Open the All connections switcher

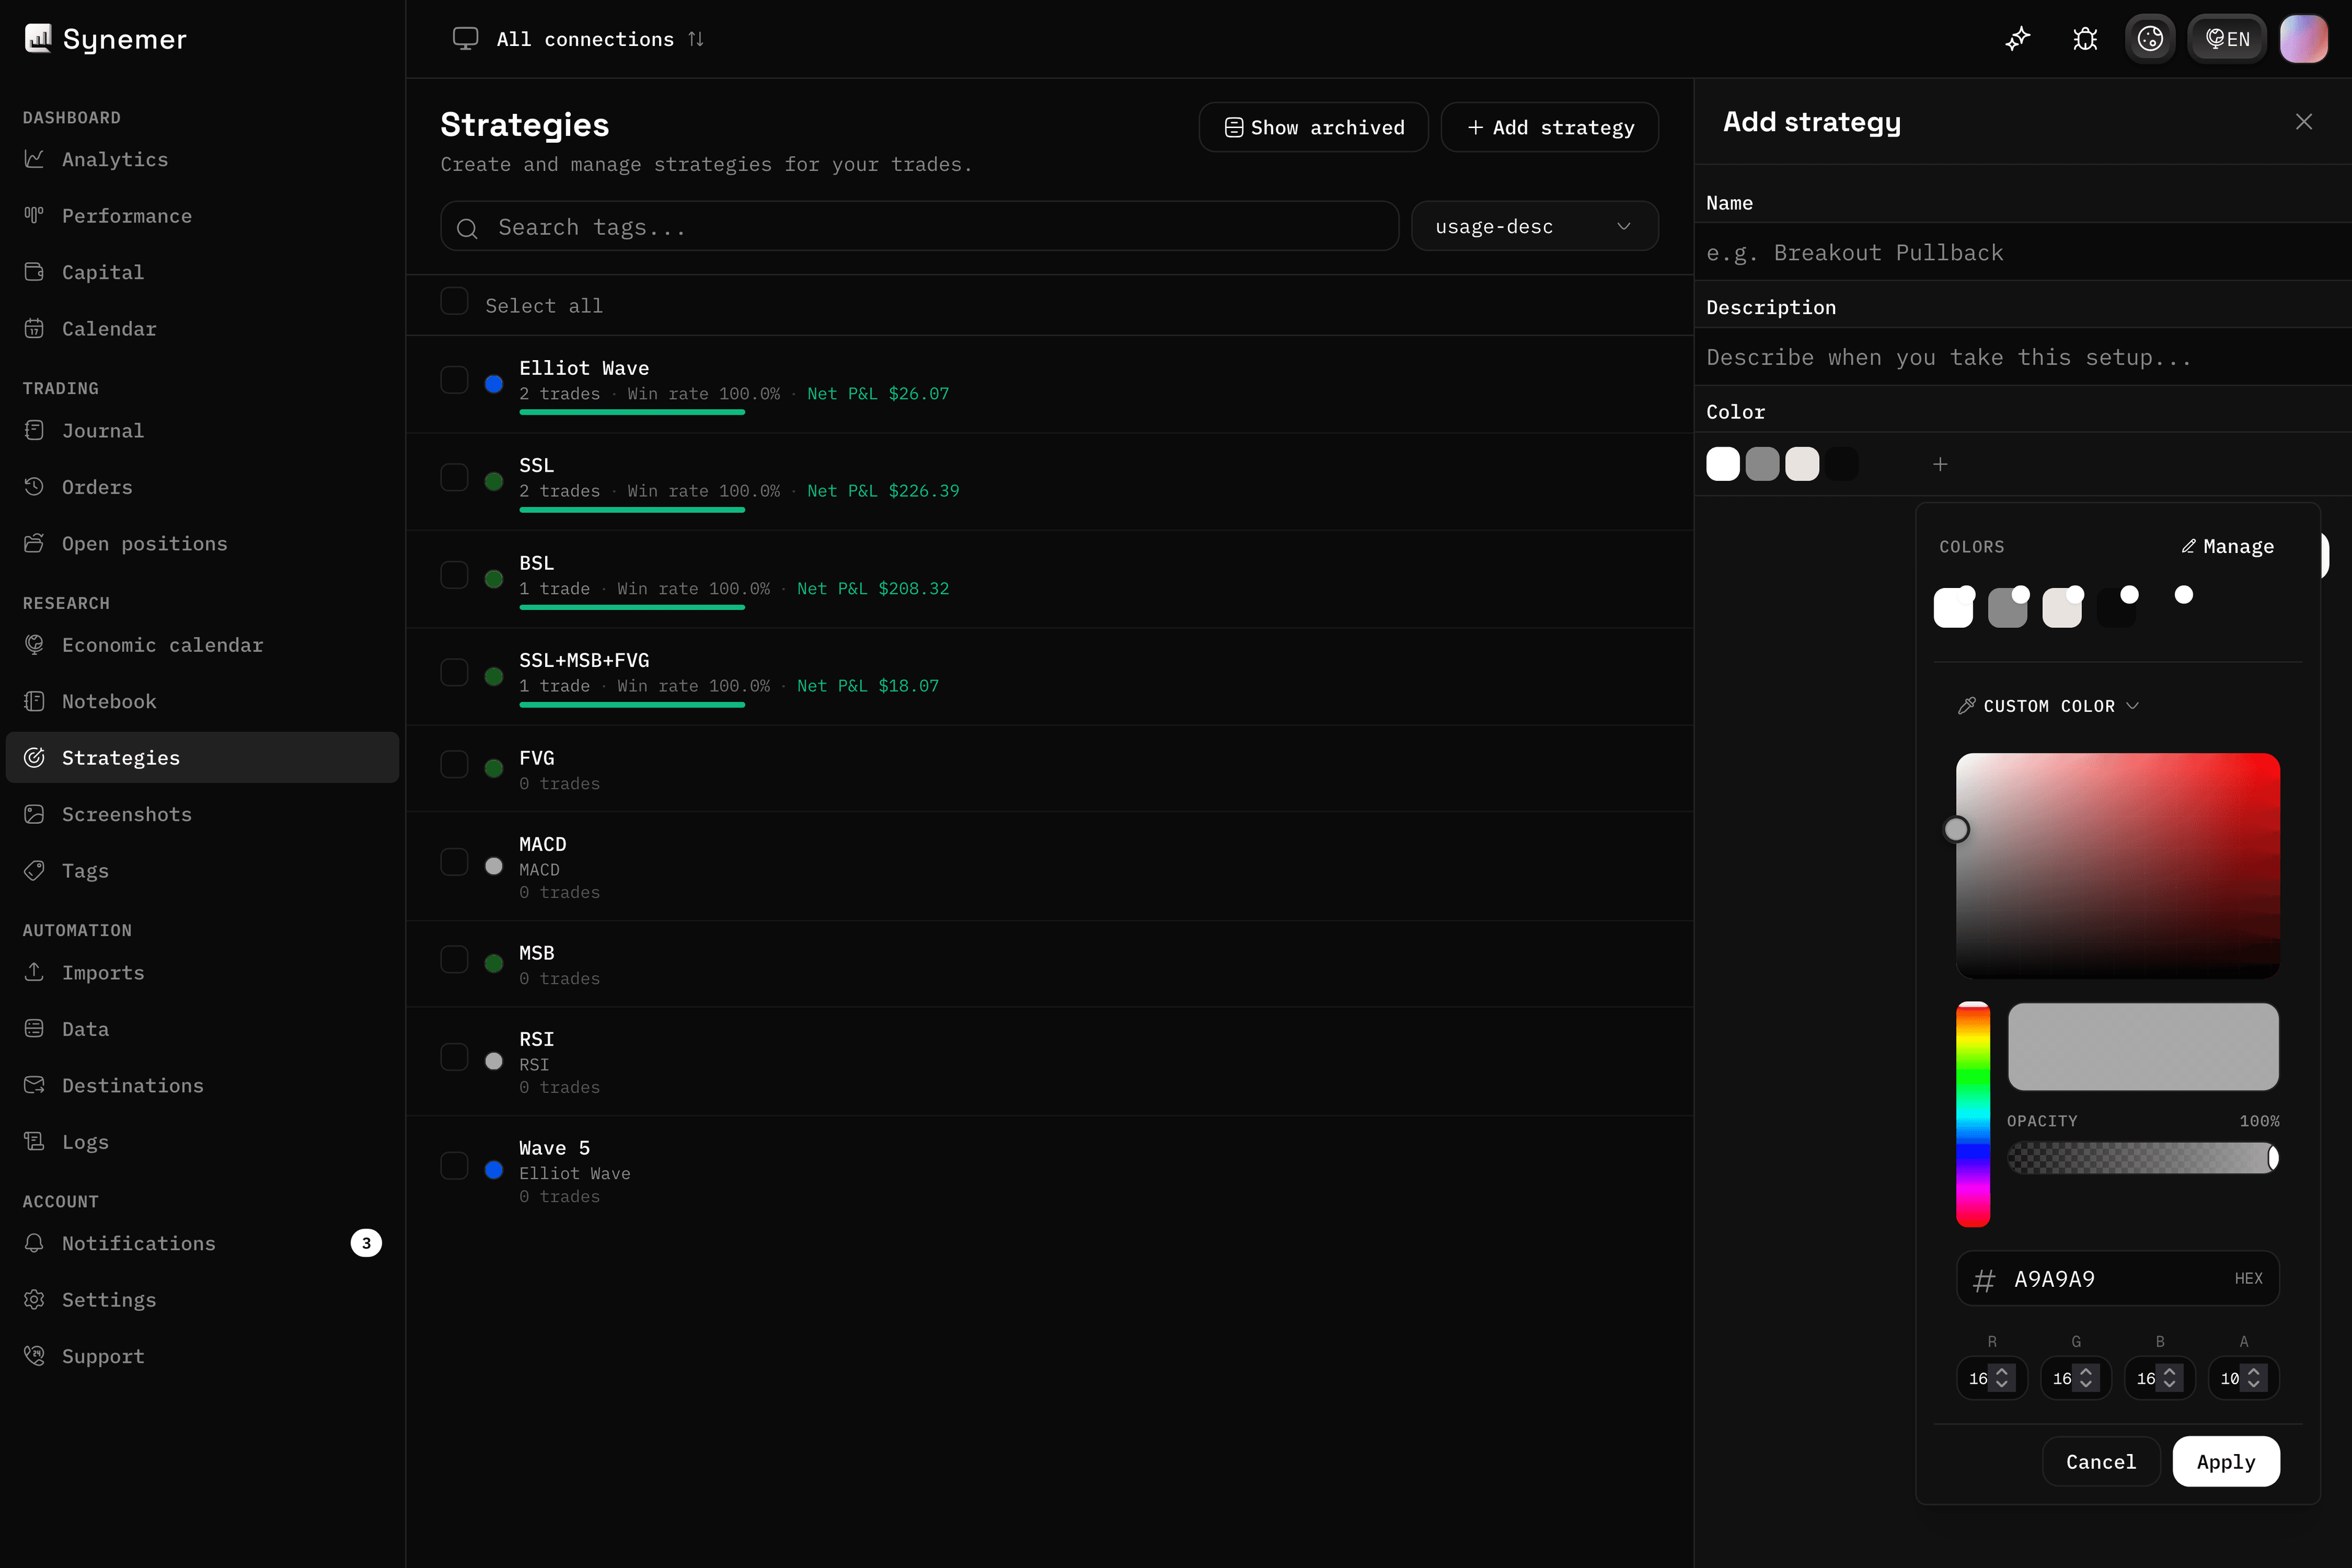579,39
